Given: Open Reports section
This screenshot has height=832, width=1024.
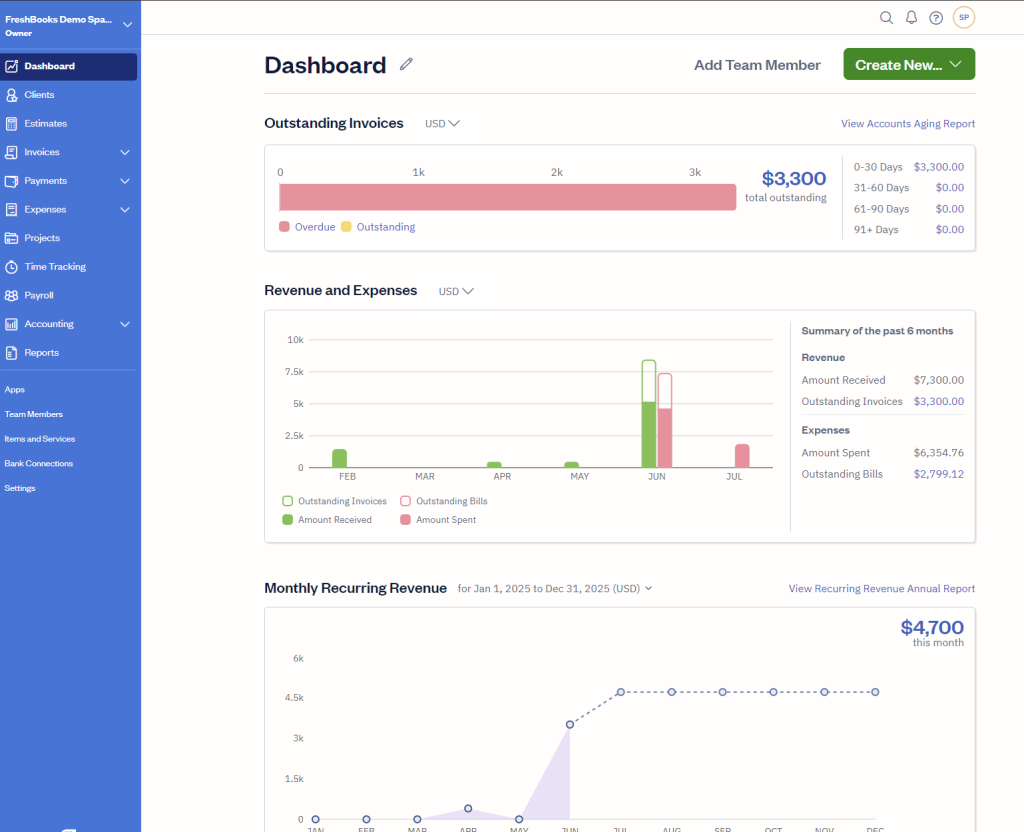Looking at the screenshot, I should [41, 353].
